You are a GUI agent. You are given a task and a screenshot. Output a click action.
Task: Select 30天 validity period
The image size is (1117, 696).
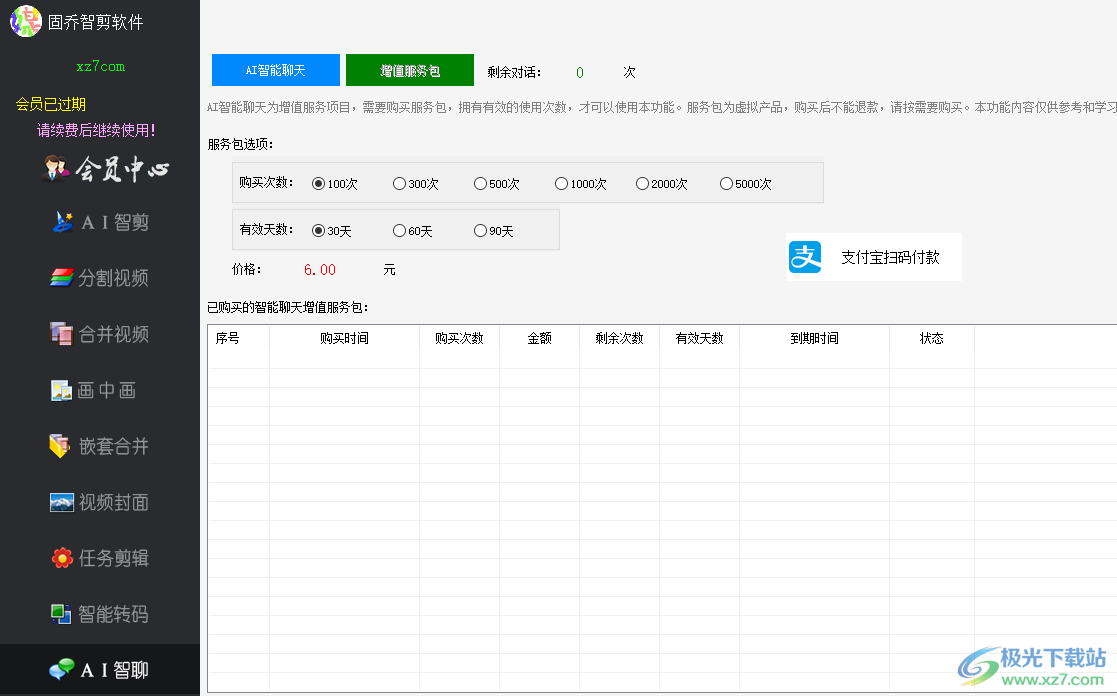pyautogui.click(x=332, y=231)
